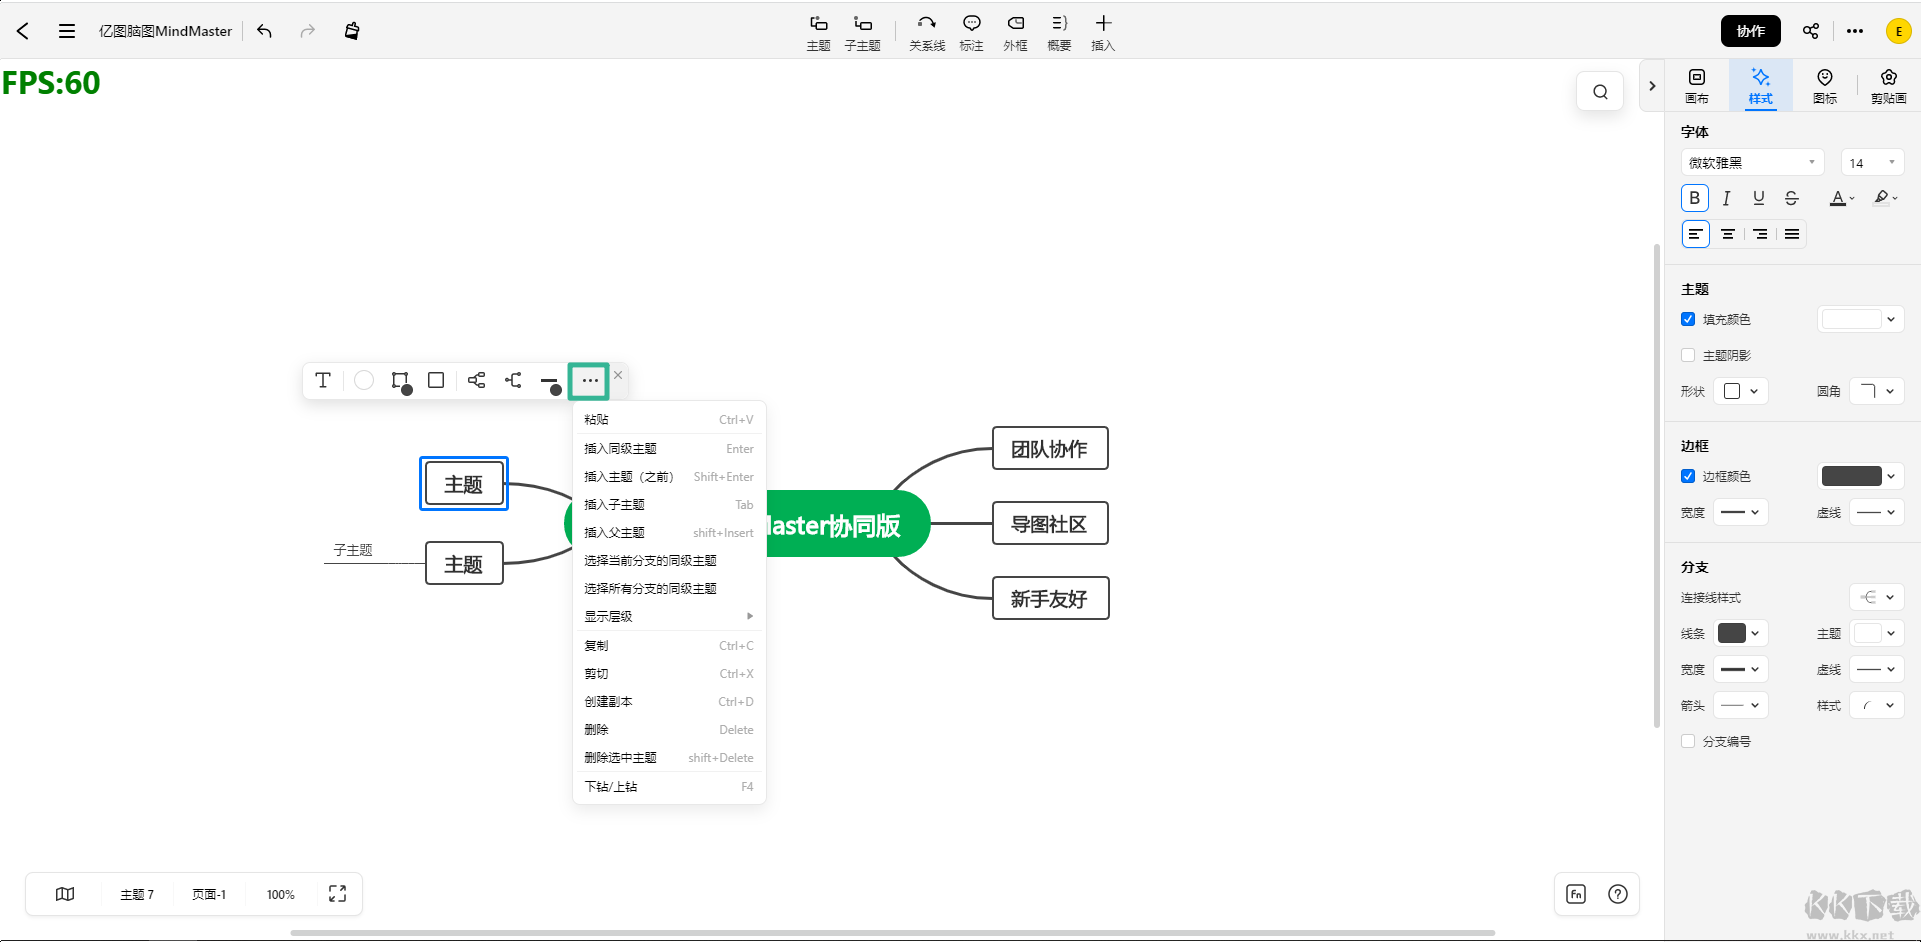Open the 微软雅黑 font dropdown

(1752, 163)
